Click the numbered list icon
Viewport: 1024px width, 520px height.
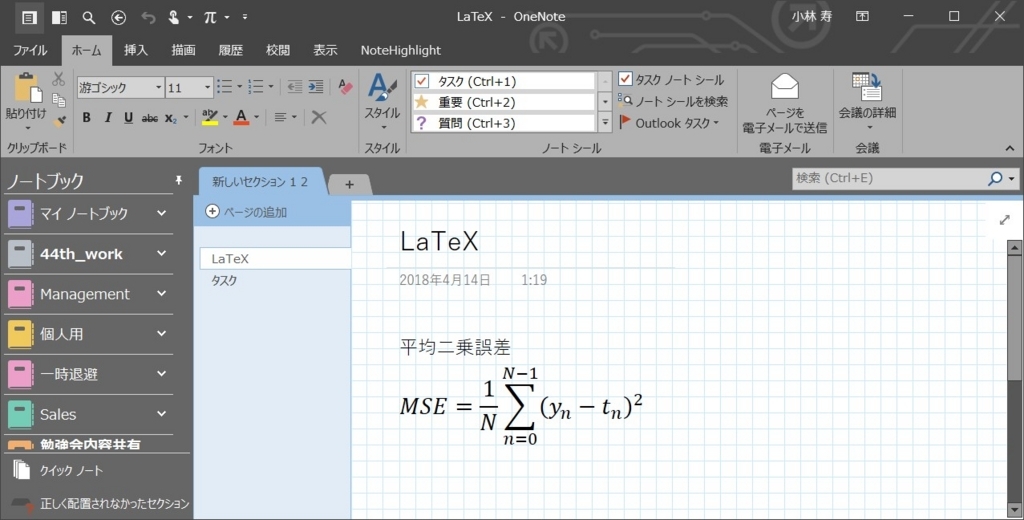tap(256, 87)
